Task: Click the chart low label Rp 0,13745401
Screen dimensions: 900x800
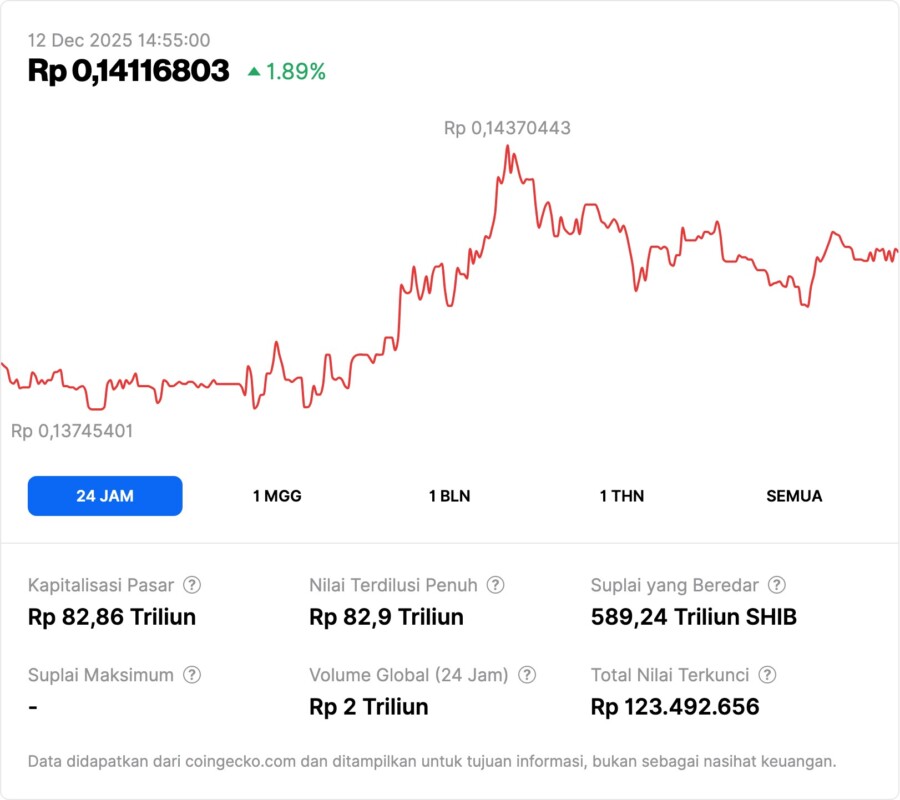Action: click(x=72, y=431)
